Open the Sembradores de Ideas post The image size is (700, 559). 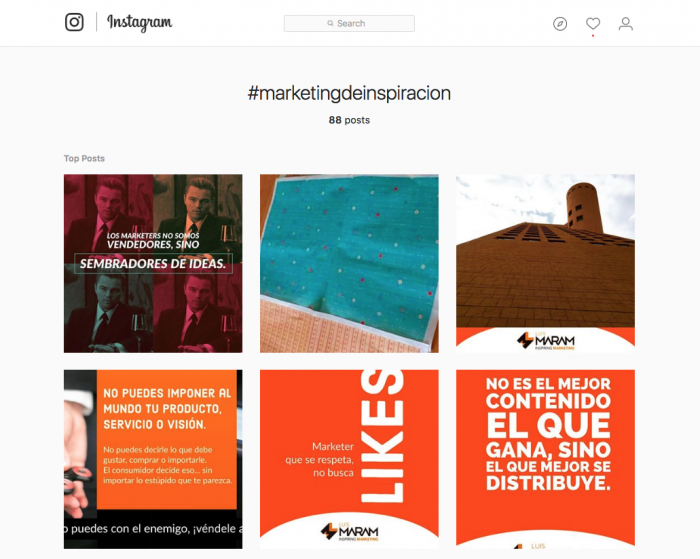pos(153,263)
